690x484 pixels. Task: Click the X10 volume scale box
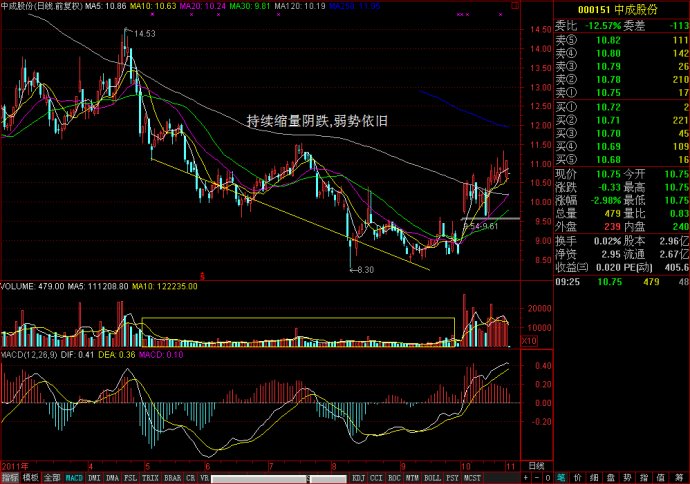(x=529, y=341)
